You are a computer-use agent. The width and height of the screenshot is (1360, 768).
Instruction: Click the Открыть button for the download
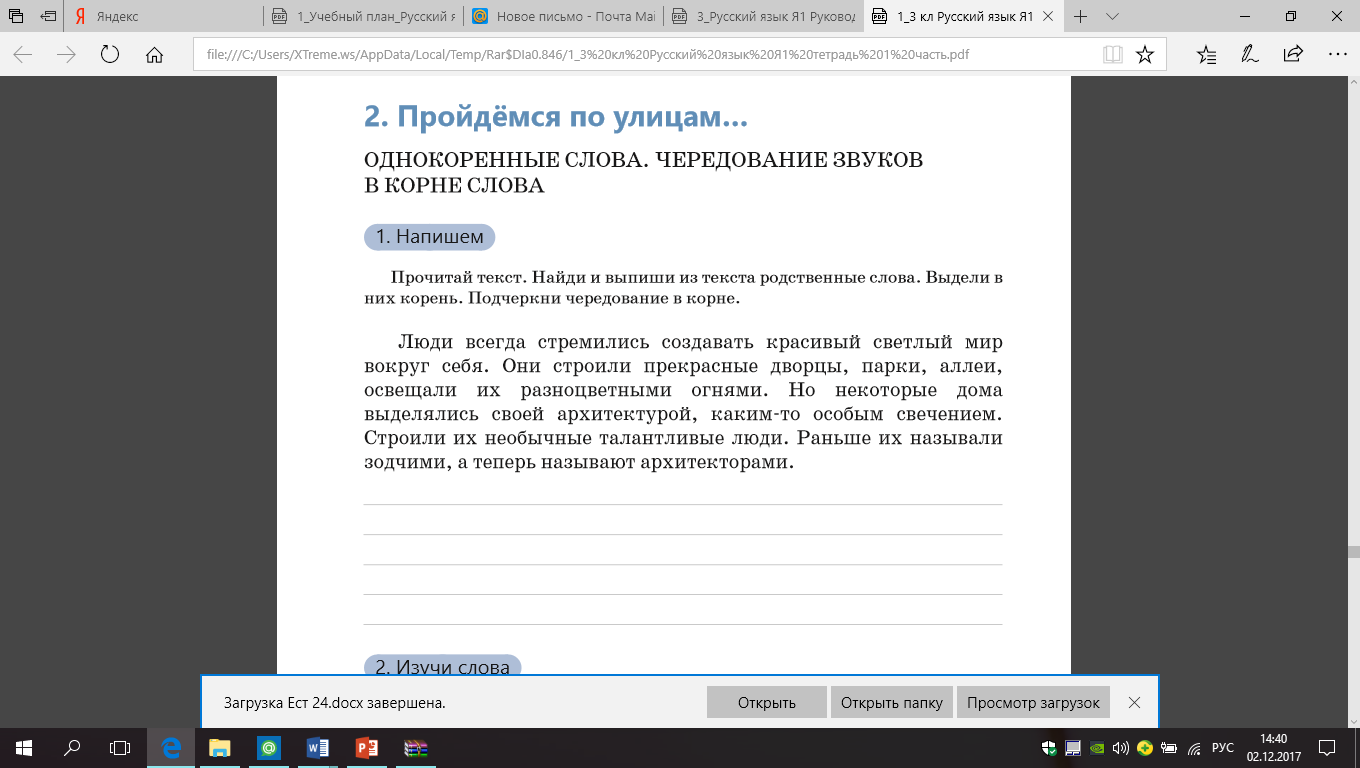click(x=767, y=702)
